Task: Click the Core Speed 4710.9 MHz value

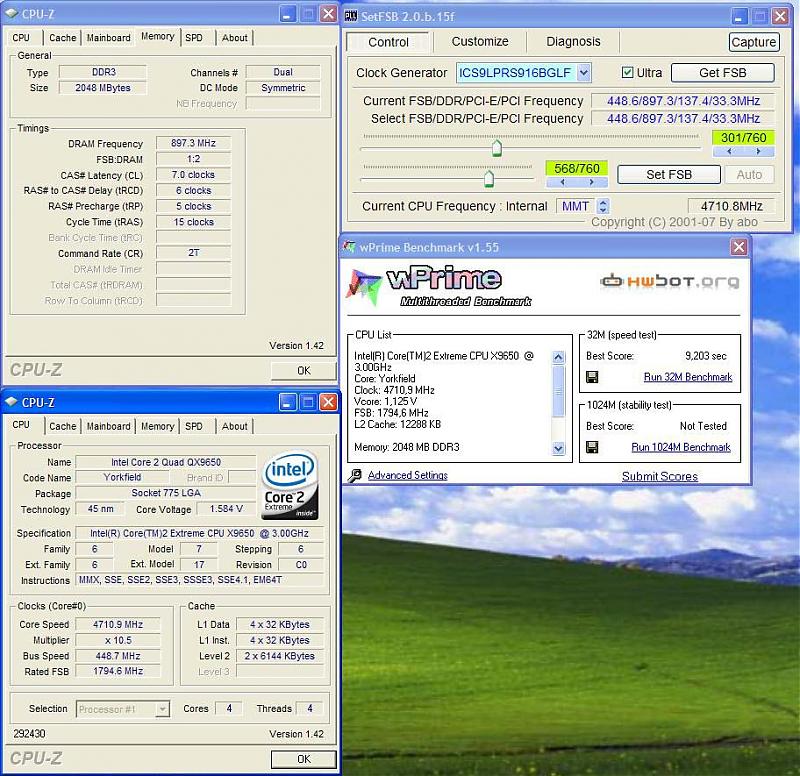Action: (x=118, y=624)
